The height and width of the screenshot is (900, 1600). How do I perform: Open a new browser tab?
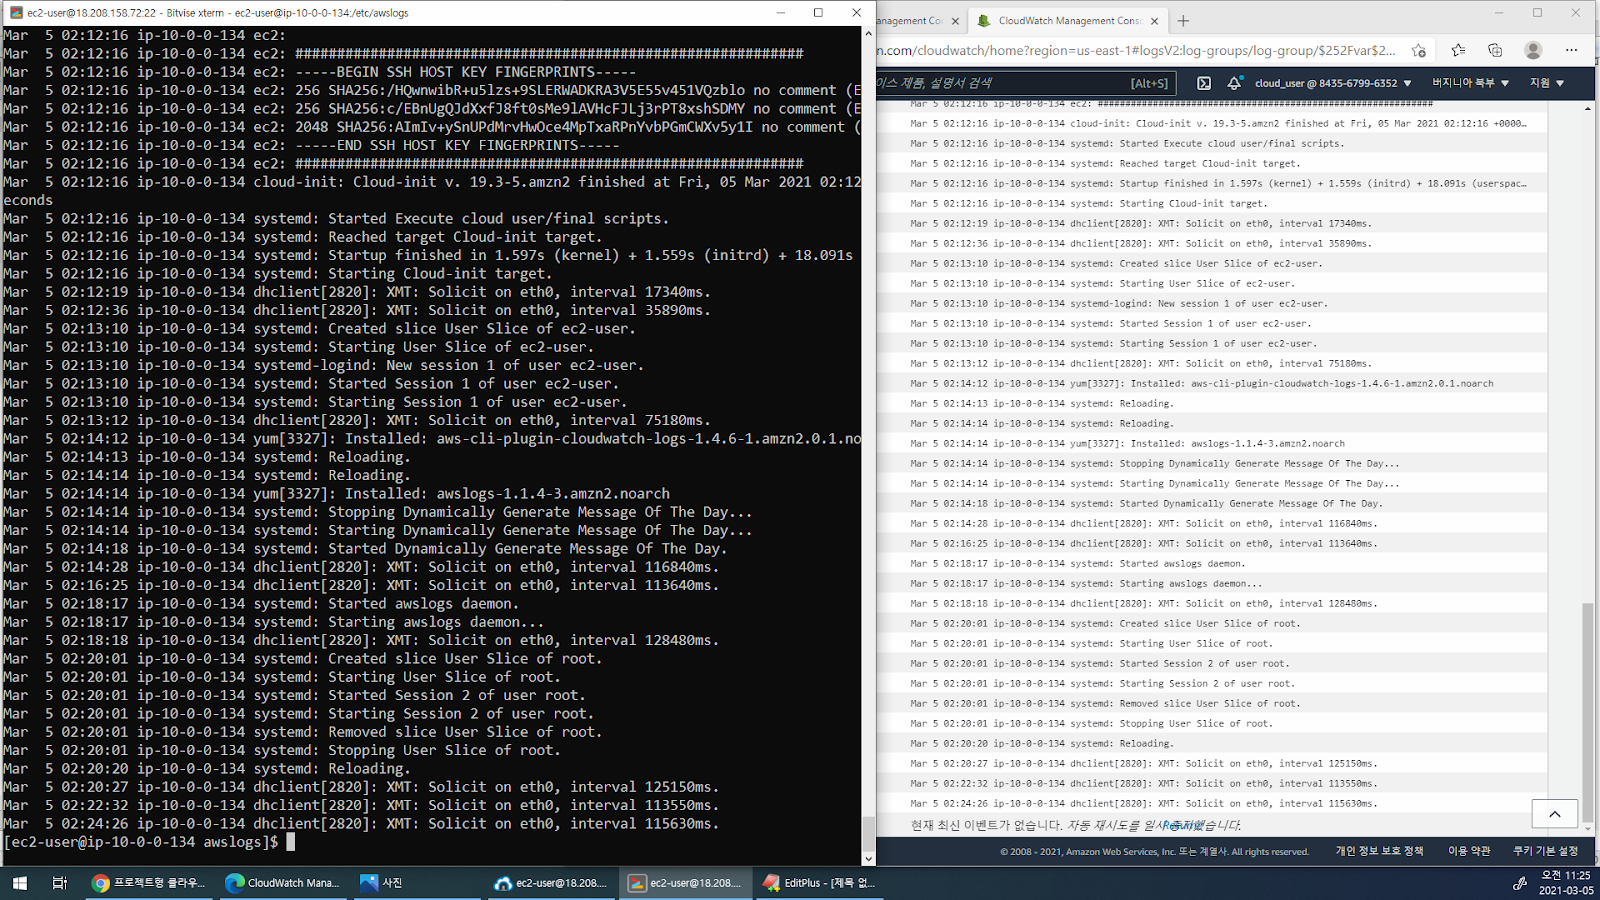pos(1183,20)
